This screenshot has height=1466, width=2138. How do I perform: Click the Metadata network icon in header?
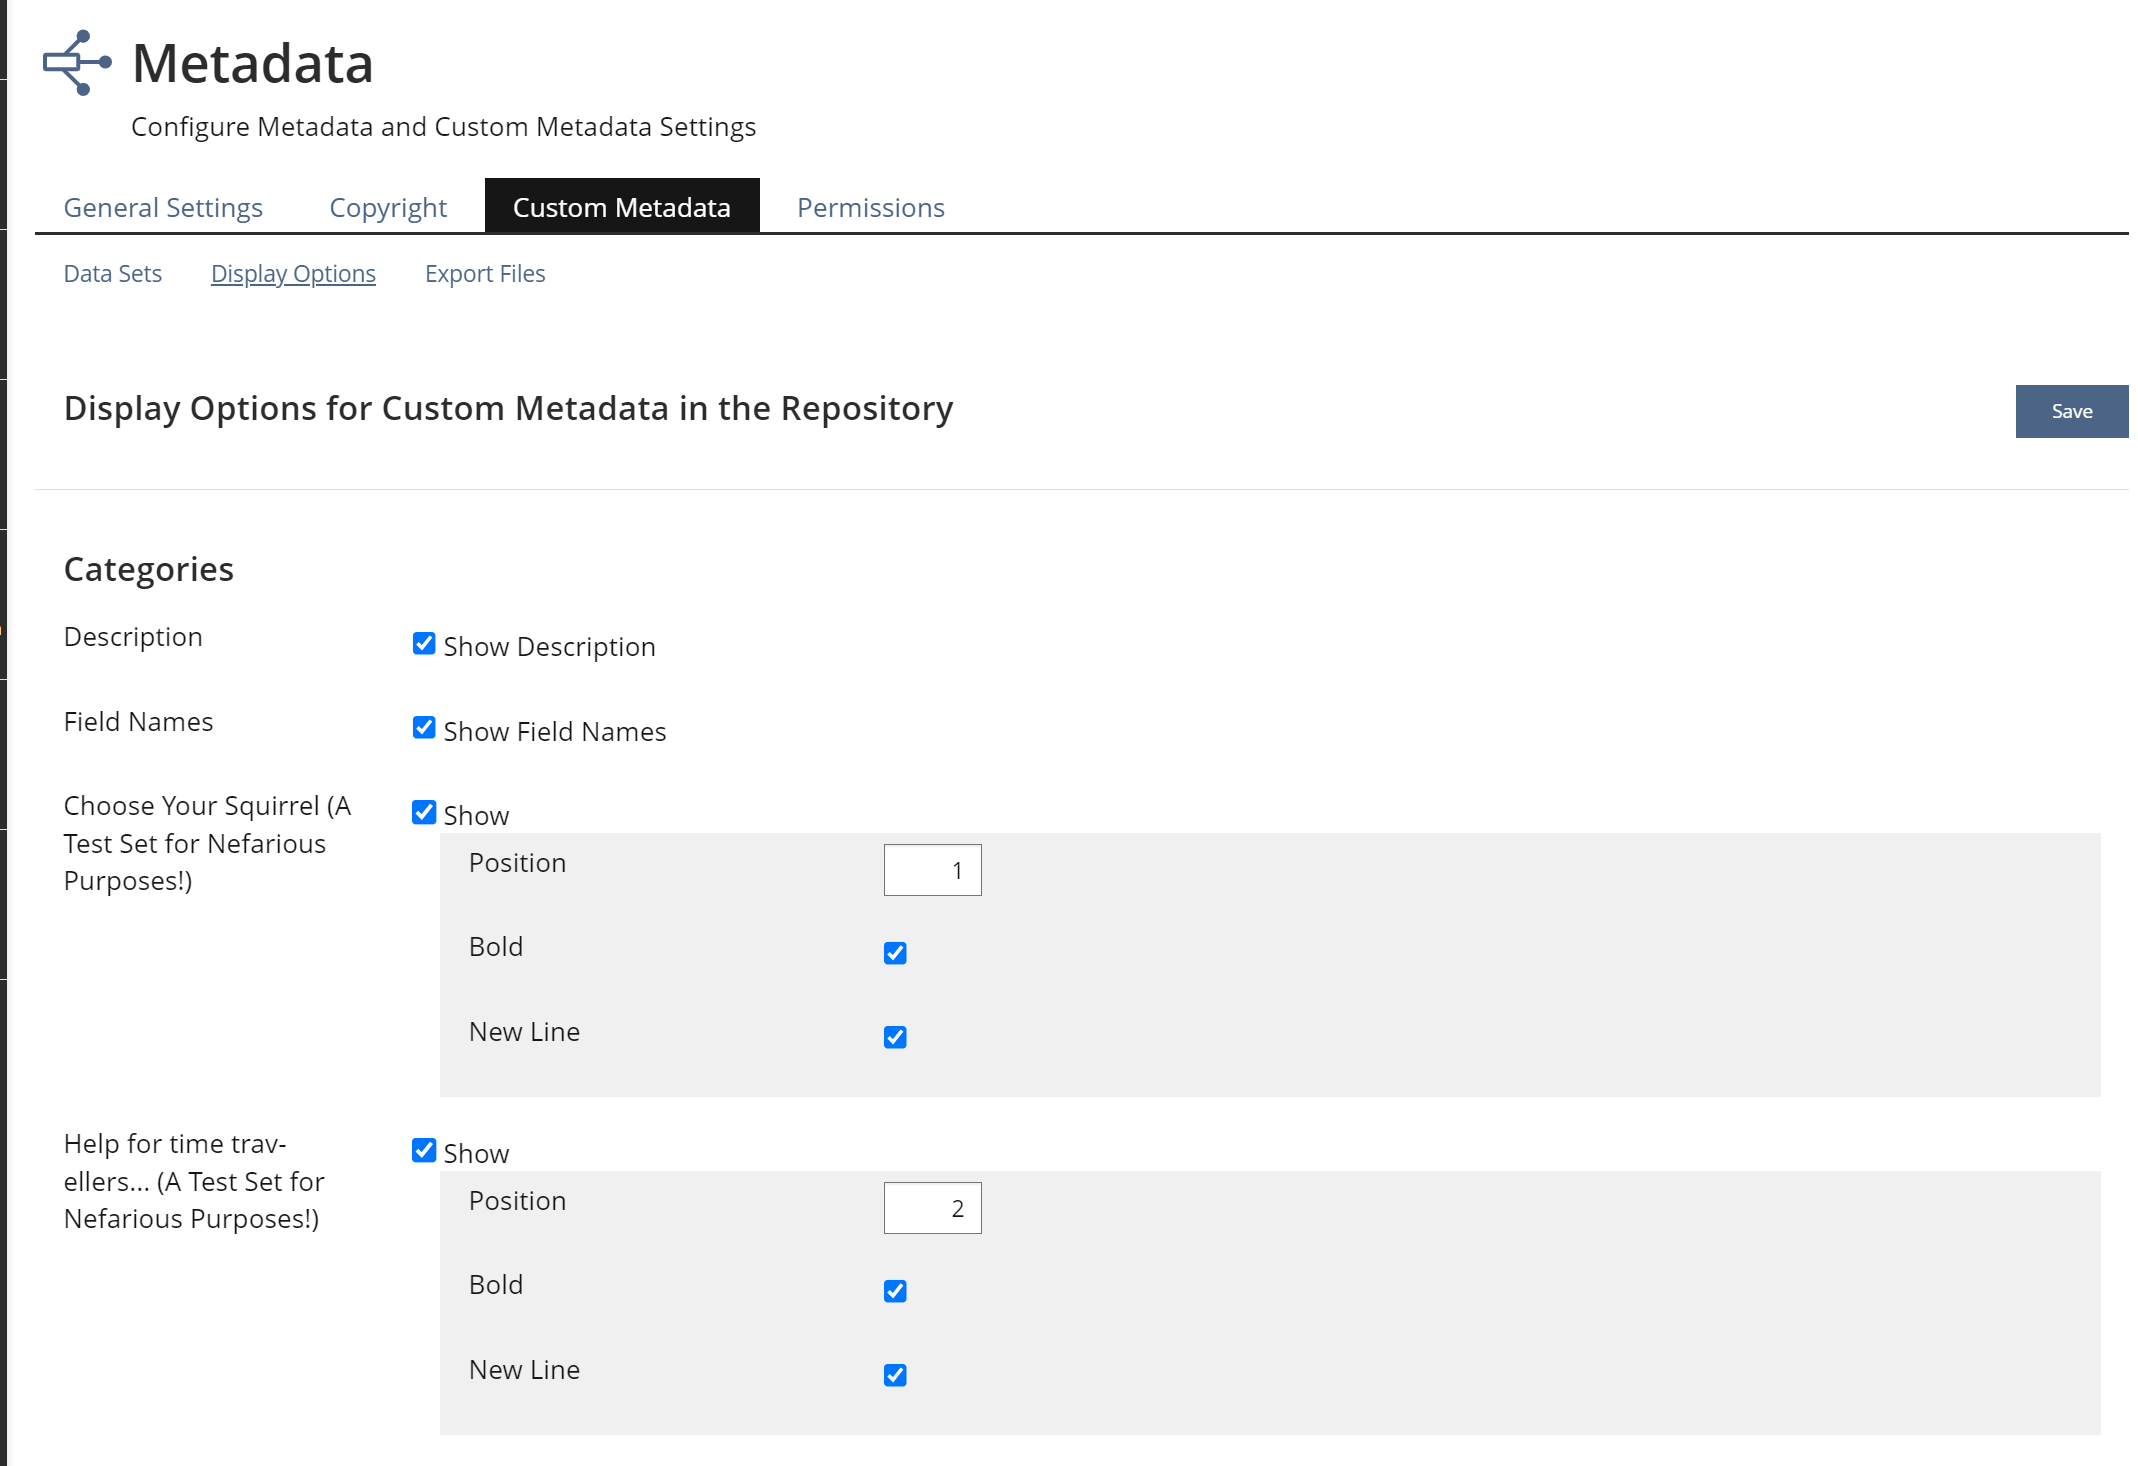77,63
